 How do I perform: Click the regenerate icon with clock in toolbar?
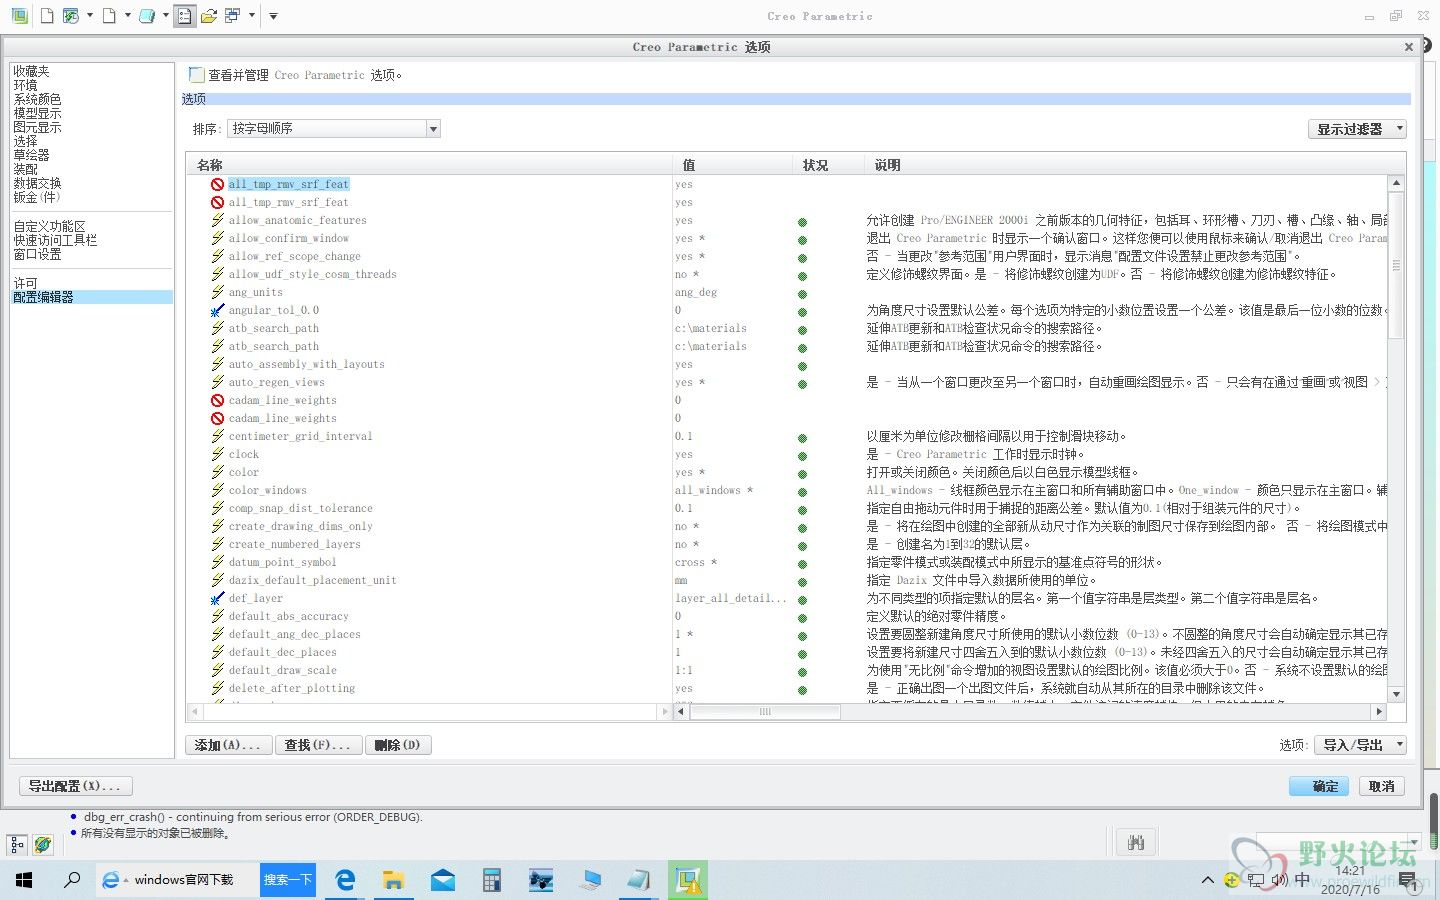pyautogui.click(x=71, y=16)
